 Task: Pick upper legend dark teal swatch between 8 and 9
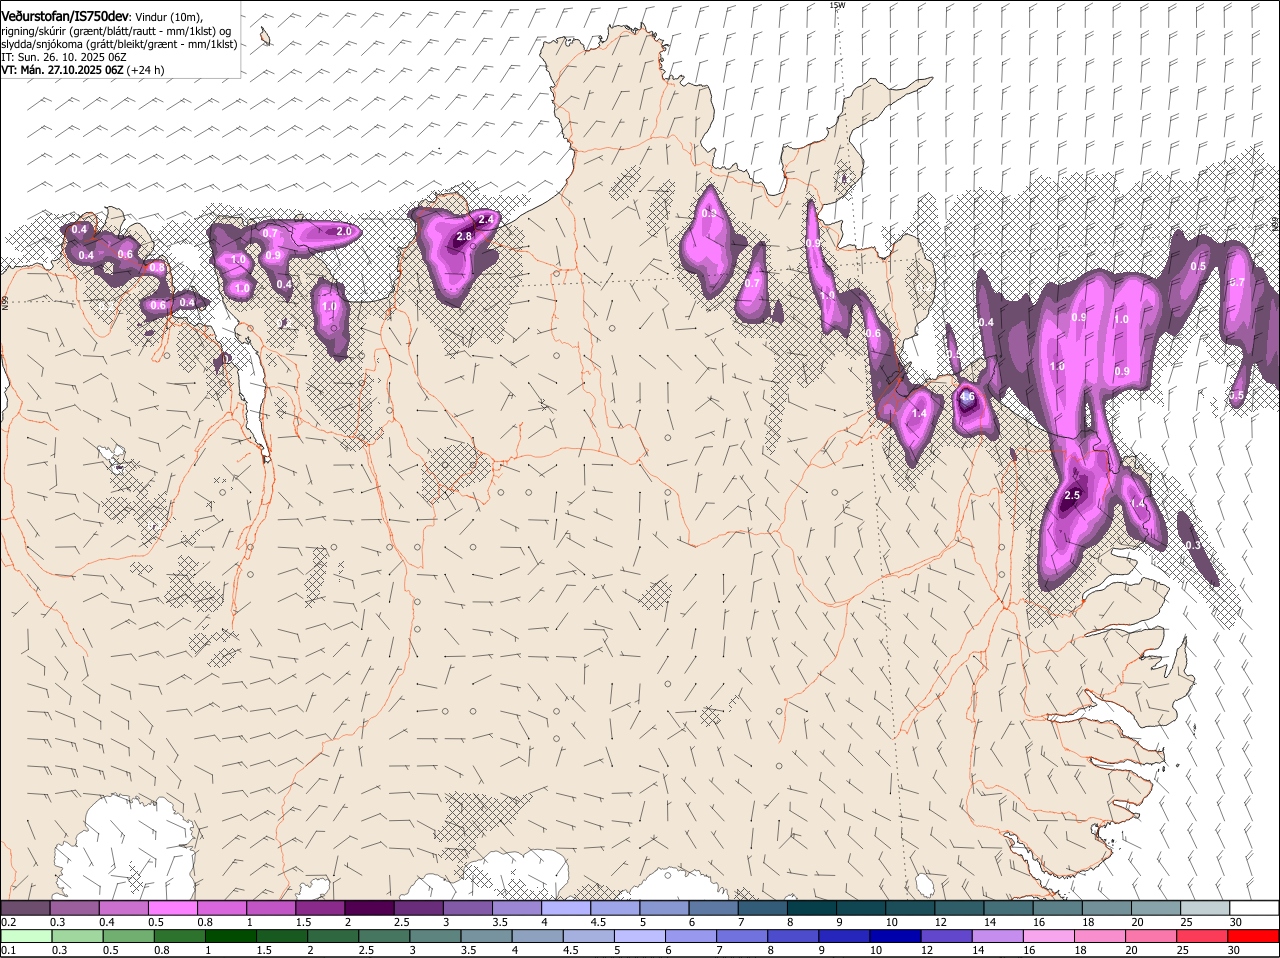tap(812, 907)
